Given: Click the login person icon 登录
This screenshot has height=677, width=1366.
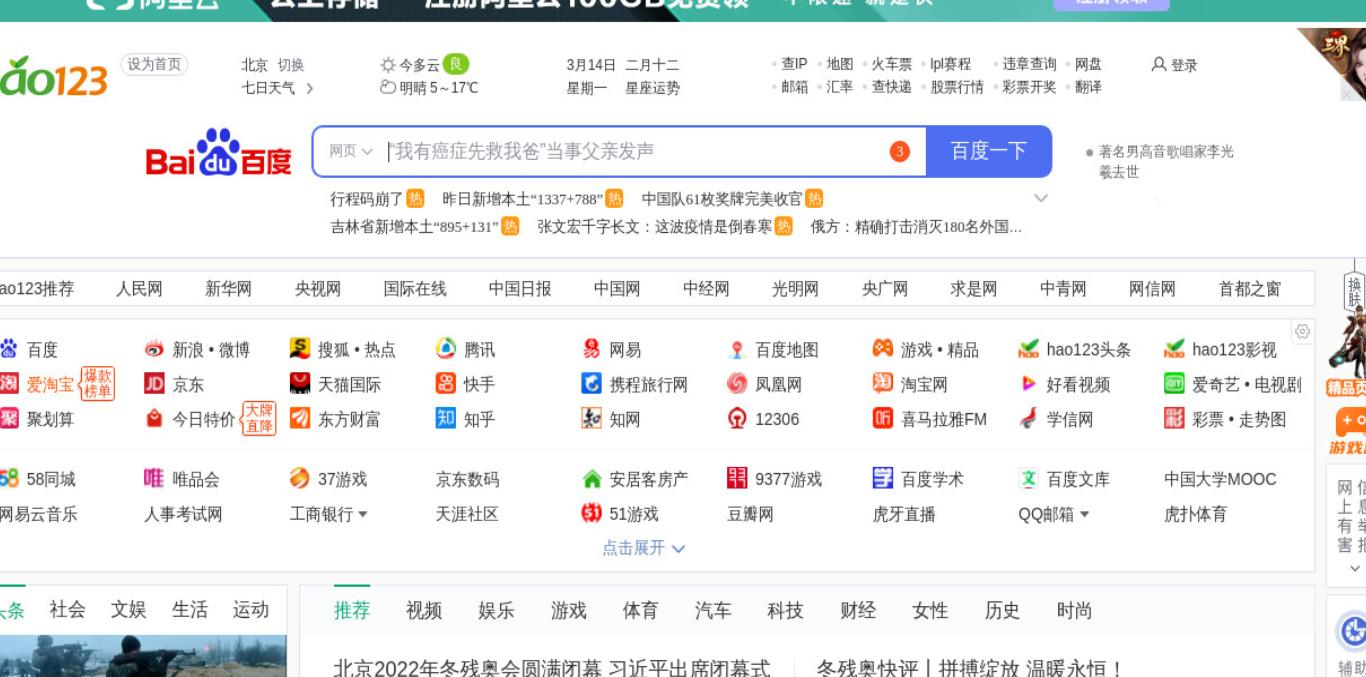Looking at the screenshot, I should pyautogui.click(x=1159, y=64).
